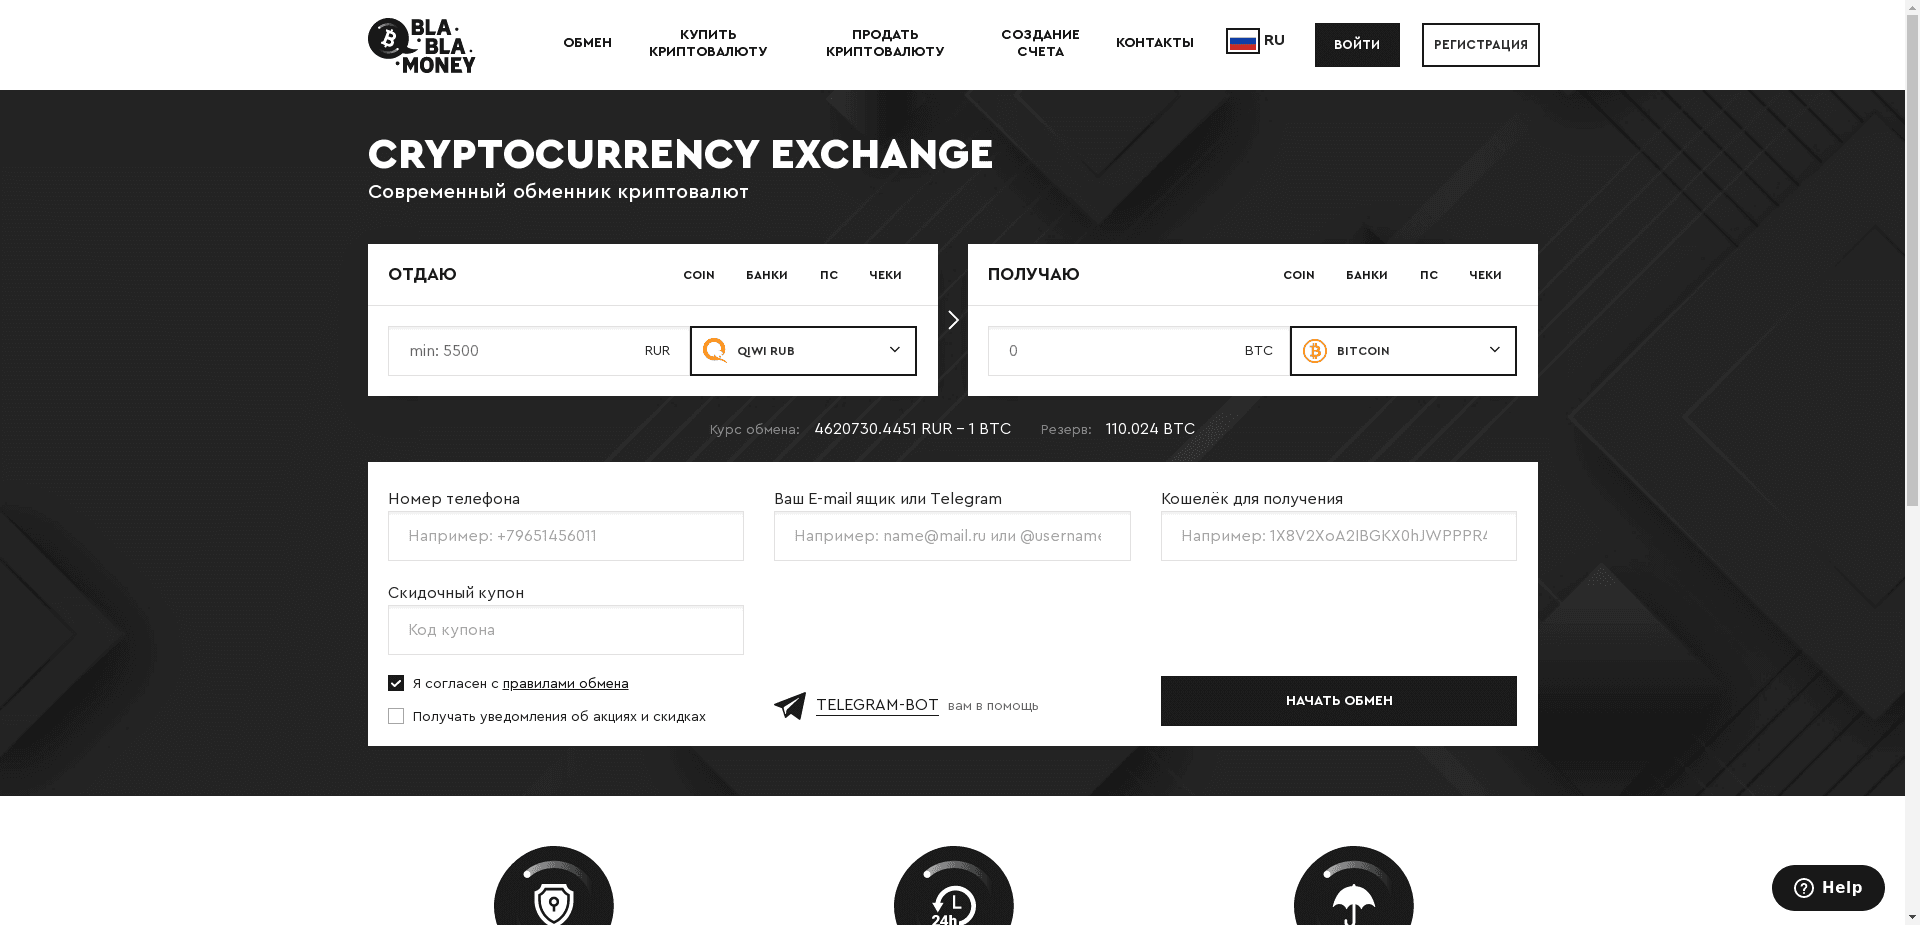Uncheck agreement with правилами обмена
Image resolution: width=1920 pixels, height=925 pixels.
click(x=396, y=683)
